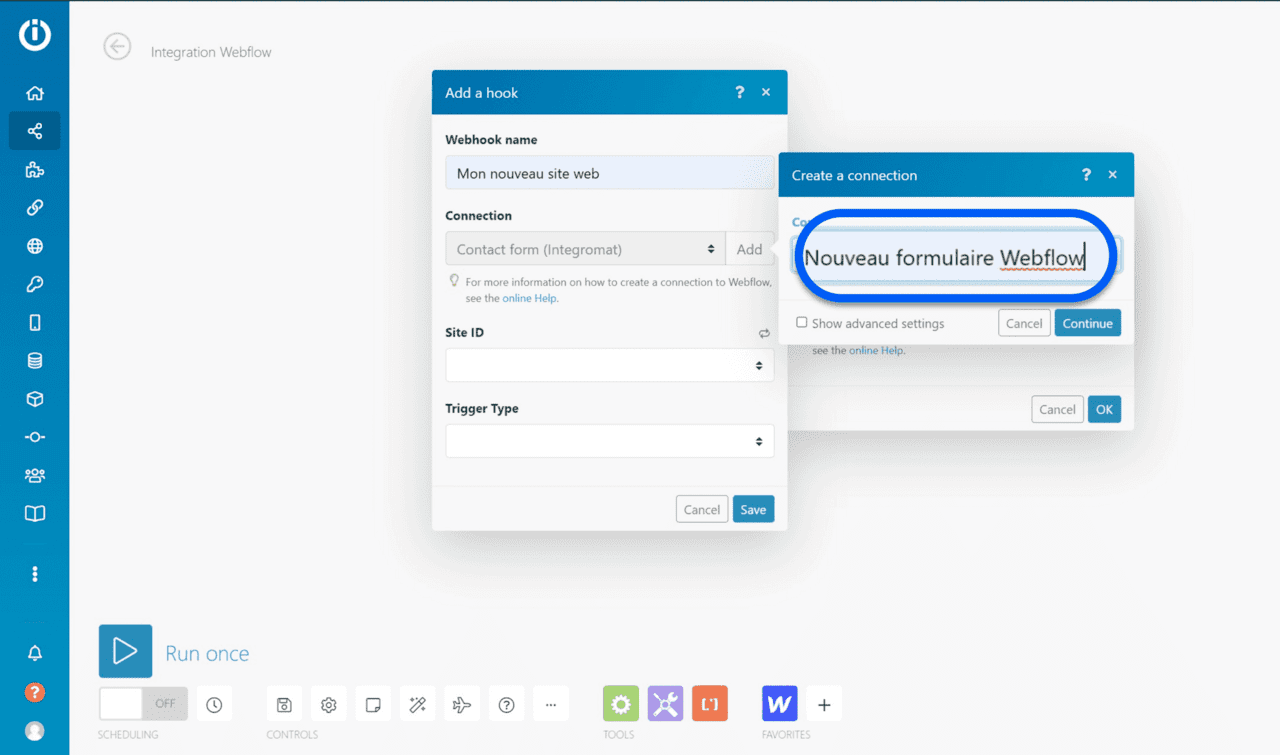1280x755 pixels.
Task: Open the online Help link in Add a hook
Action: point(529,298)
